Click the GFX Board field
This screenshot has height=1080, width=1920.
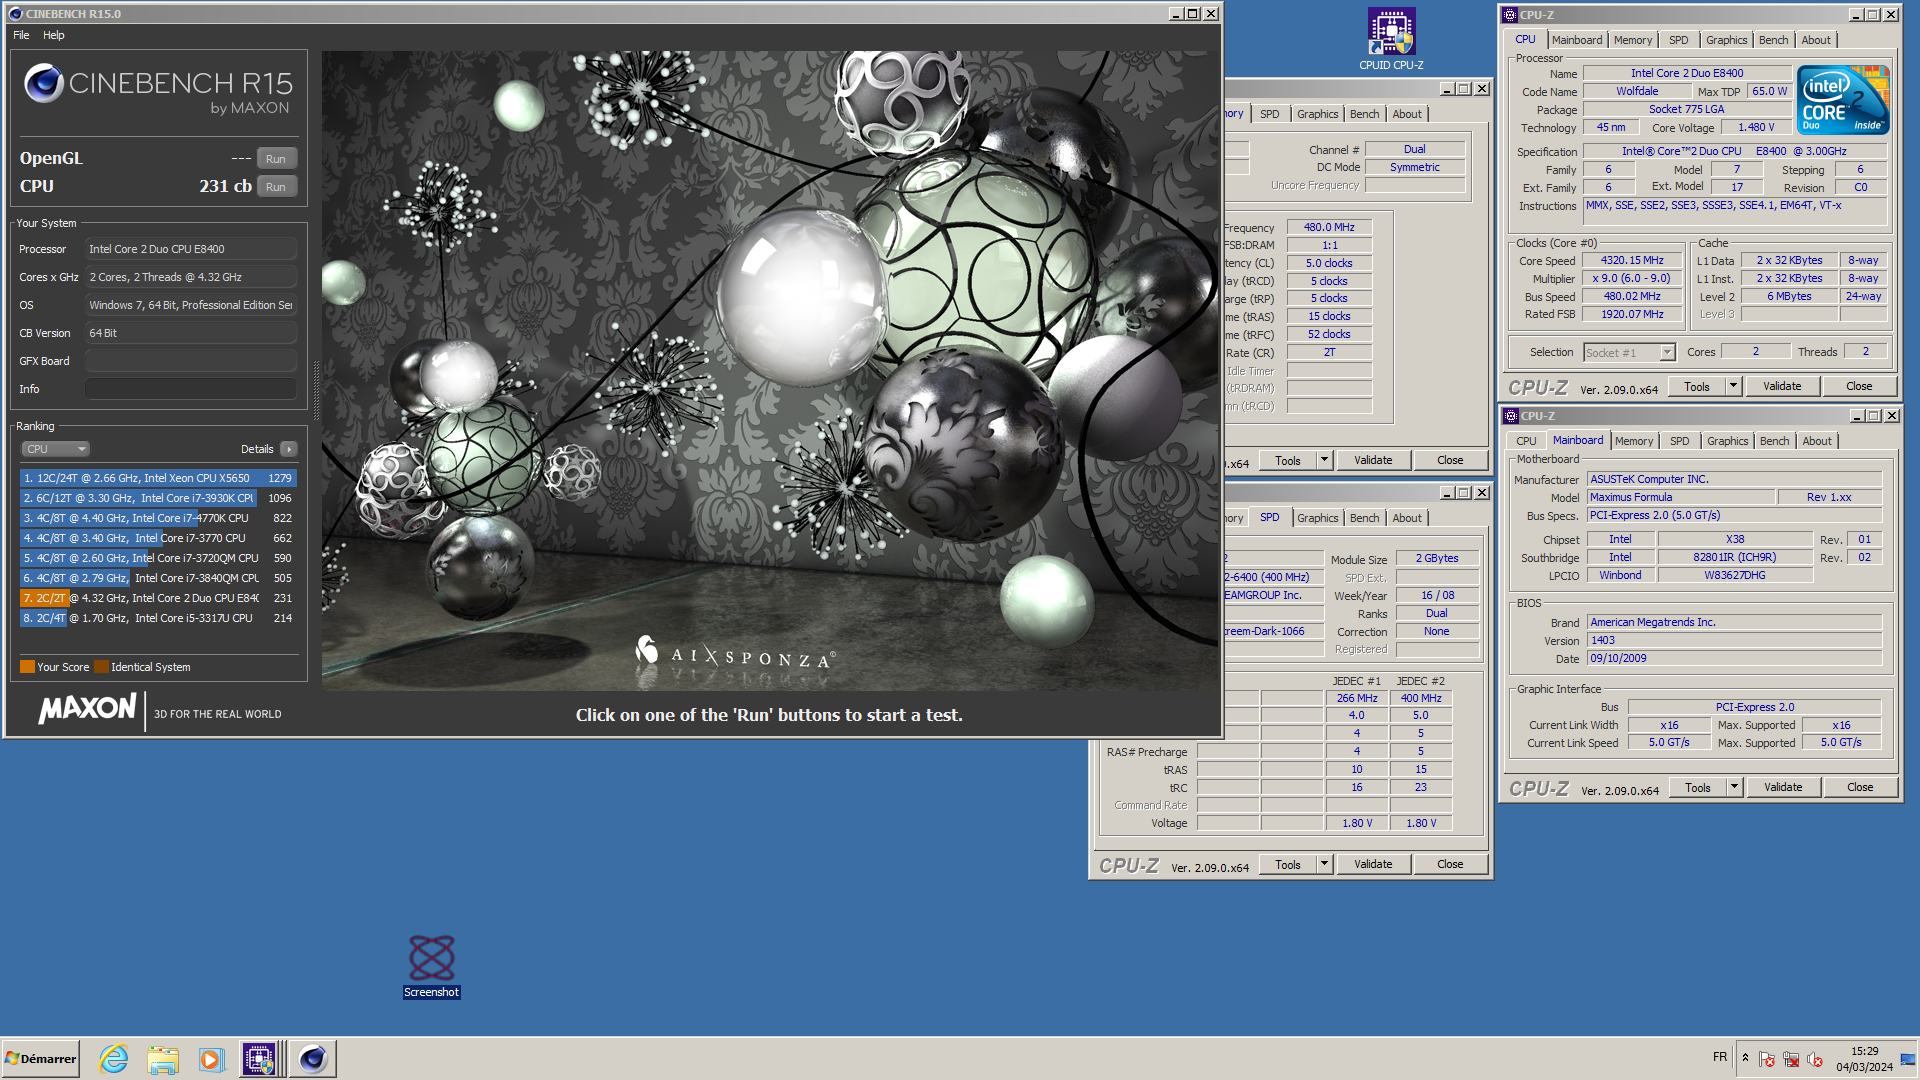click(190, 361)
